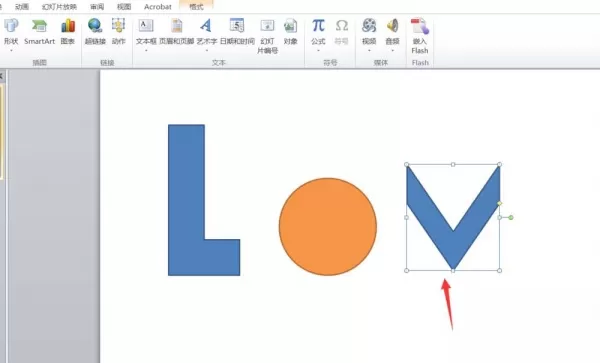Switch to the View (视图) tab
The width and height of the screenshot is (600, 363).
[x=124, y=7]
